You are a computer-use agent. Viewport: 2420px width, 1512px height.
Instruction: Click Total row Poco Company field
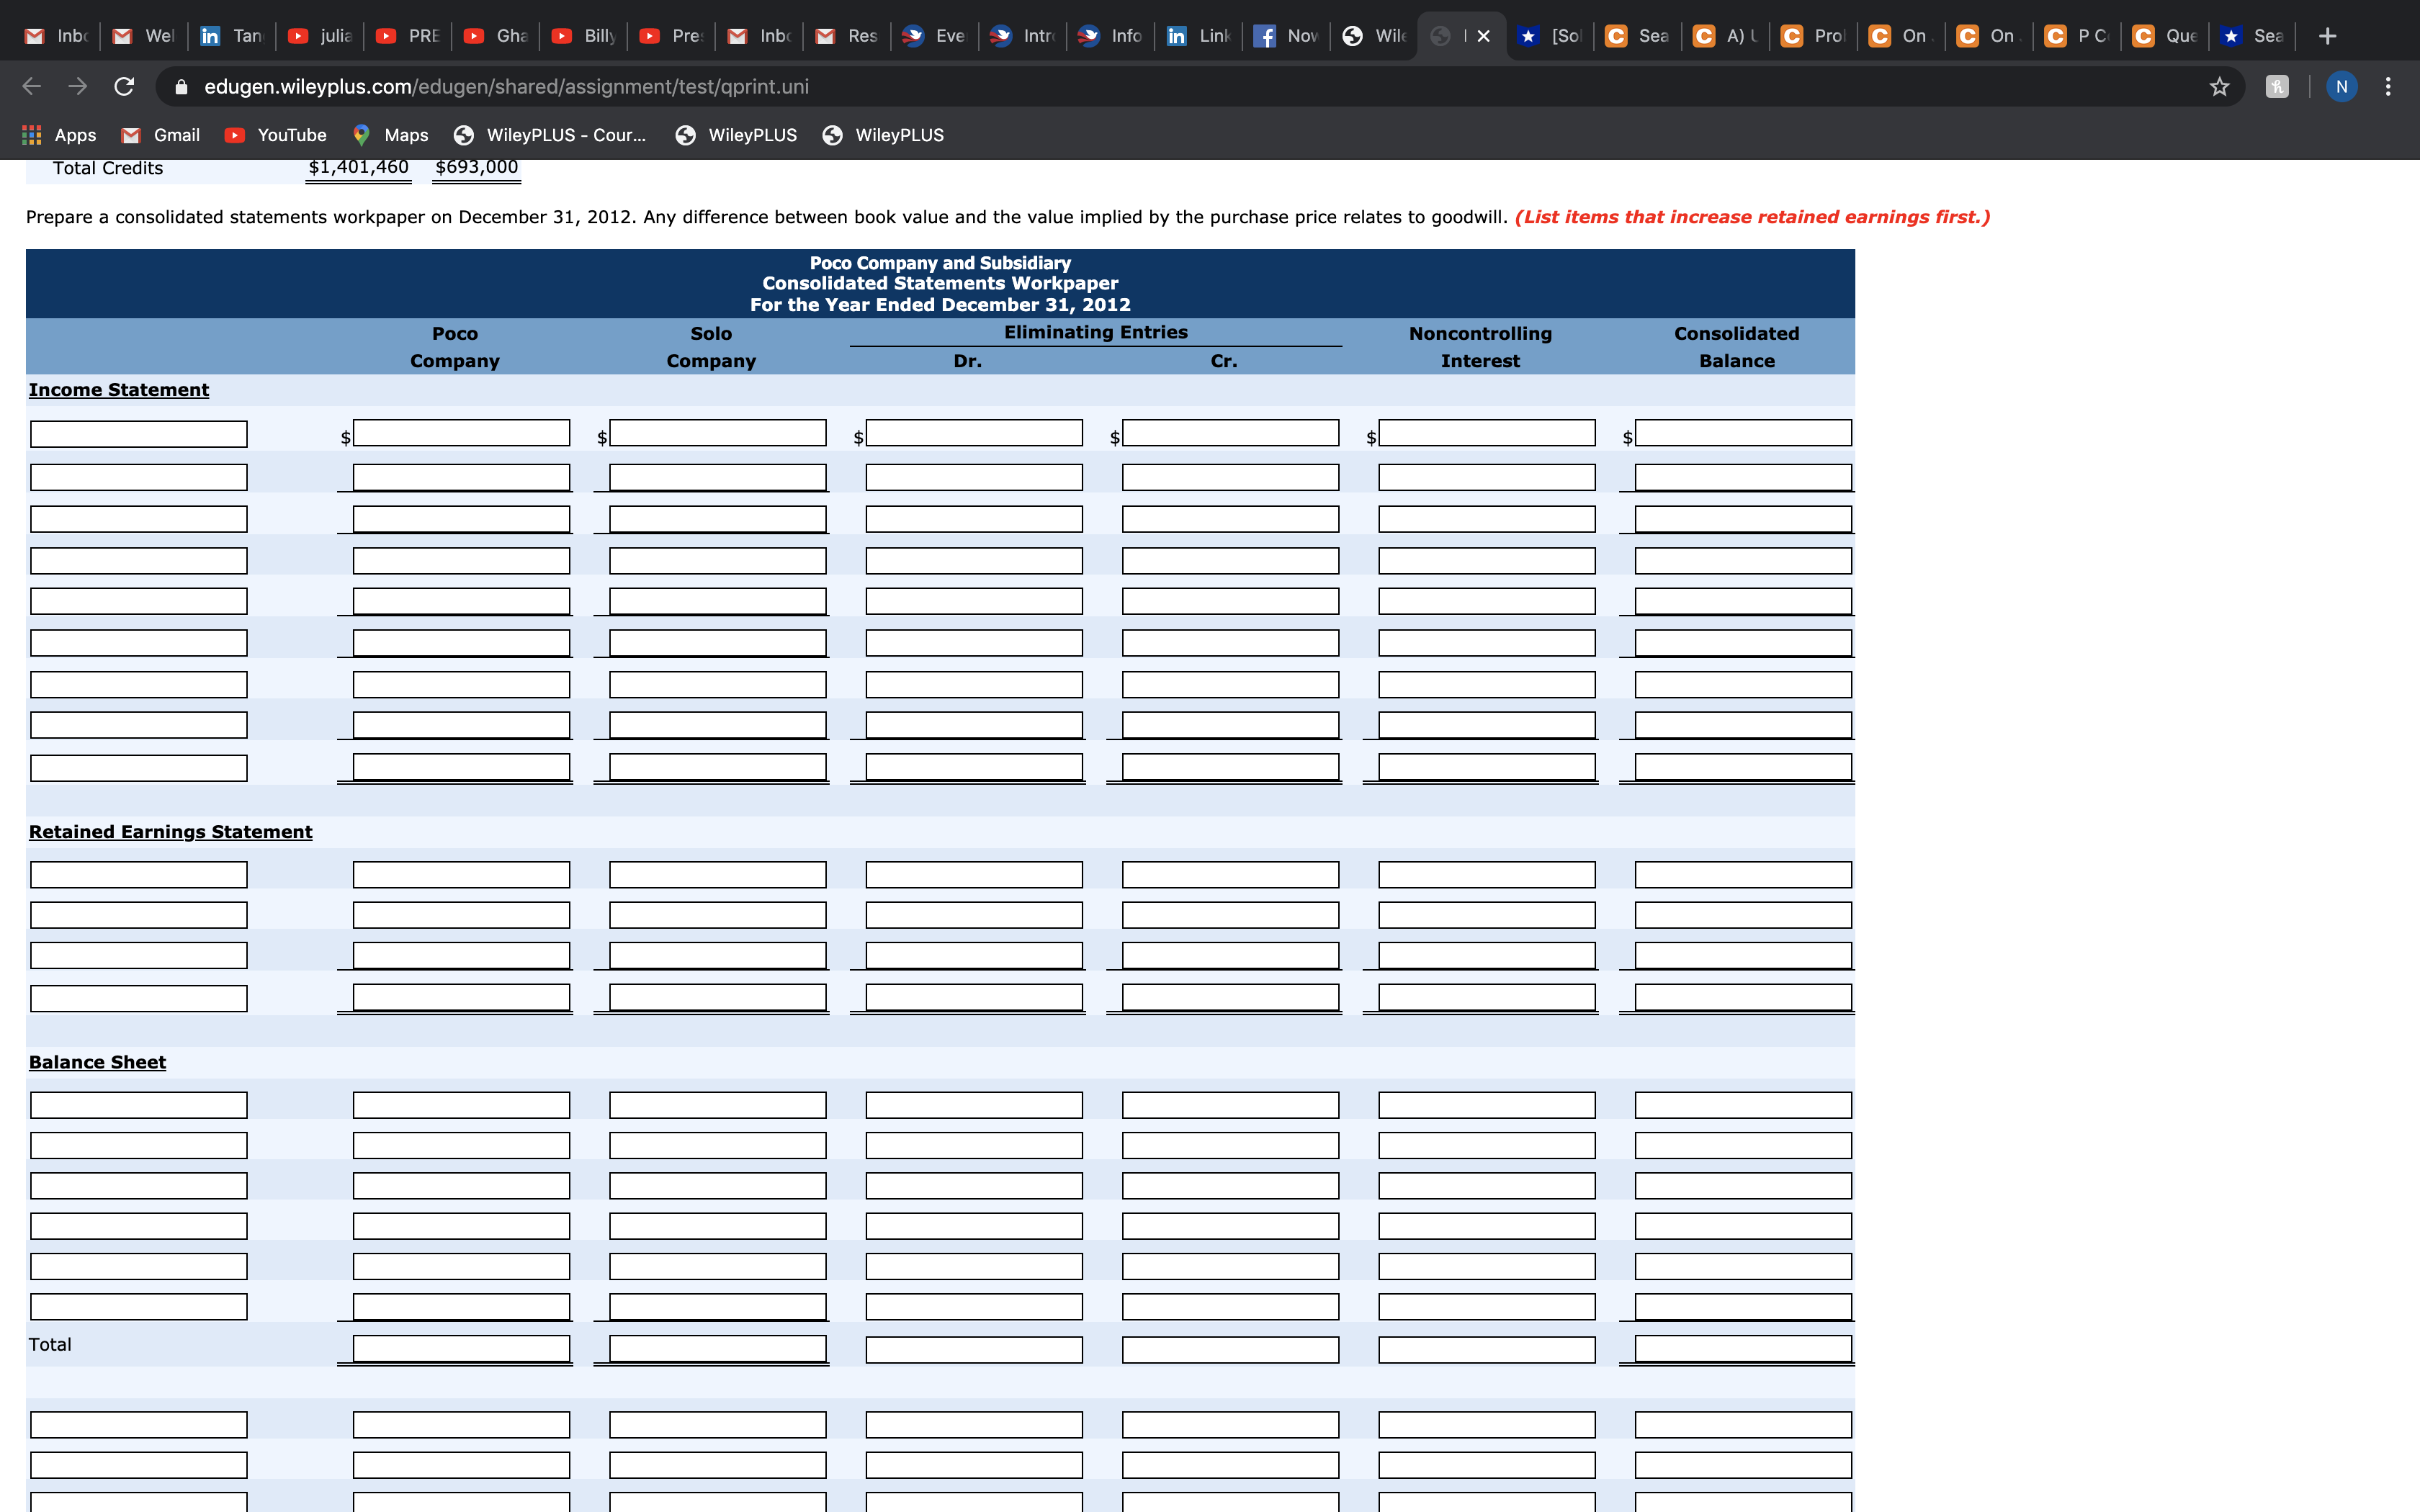point(461,1349)
